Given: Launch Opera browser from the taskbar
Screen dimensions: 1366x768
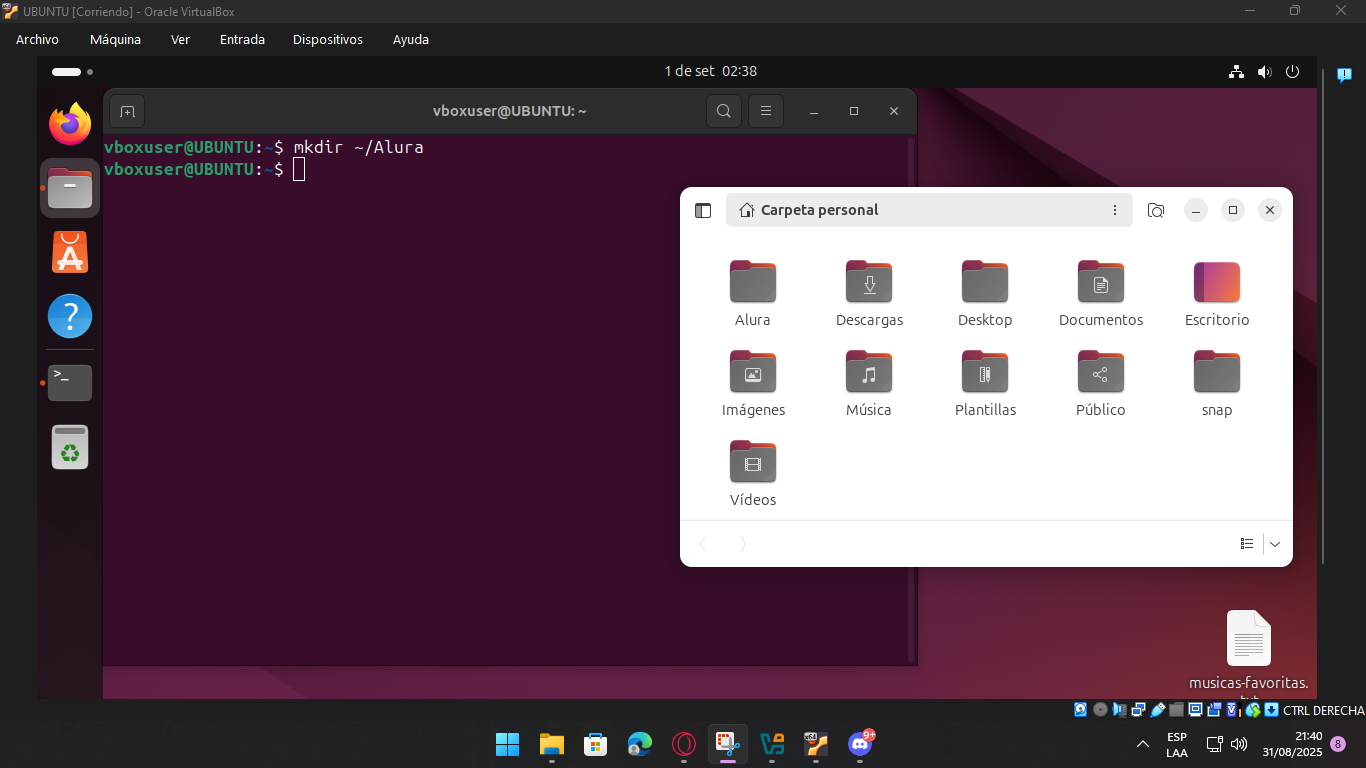Looking at the screenshot, I should pyautogui.click(x=684, y=744).
